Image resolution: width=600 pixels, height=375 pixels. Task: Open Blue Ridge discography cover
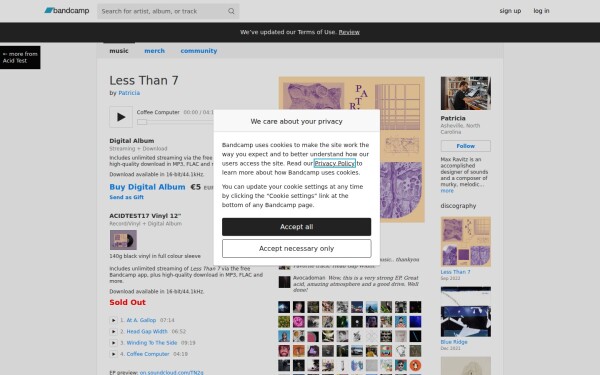pyautogui.click(x=466, y=312)
